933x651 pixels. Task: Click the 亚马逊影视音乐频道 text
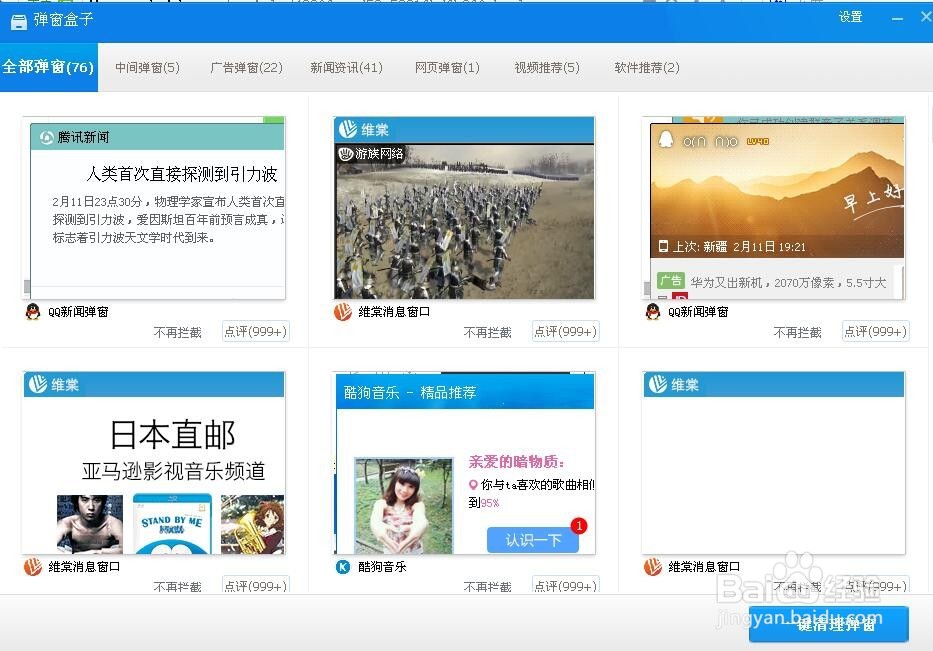pyautogui.click(x=173, y=471)
